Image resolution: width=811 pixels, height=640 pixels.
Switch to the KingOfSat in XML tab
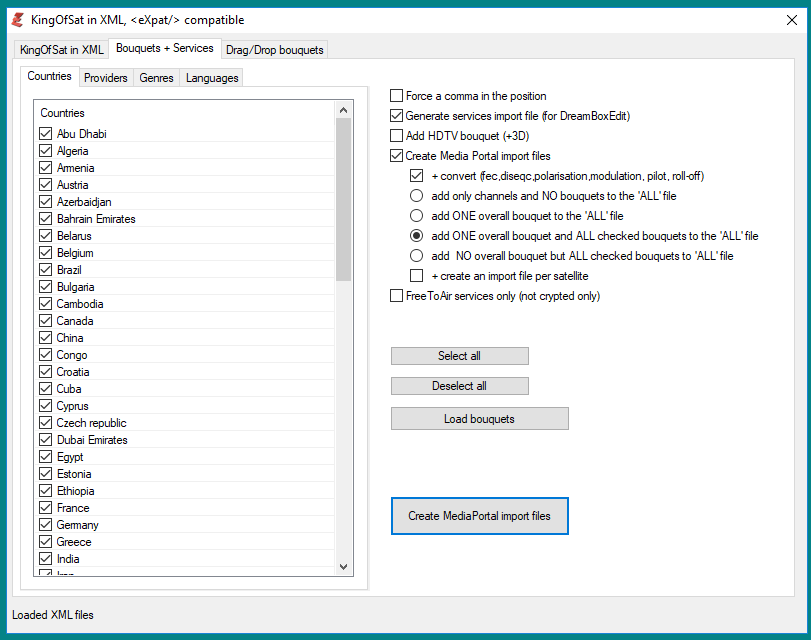pos(62,50)
